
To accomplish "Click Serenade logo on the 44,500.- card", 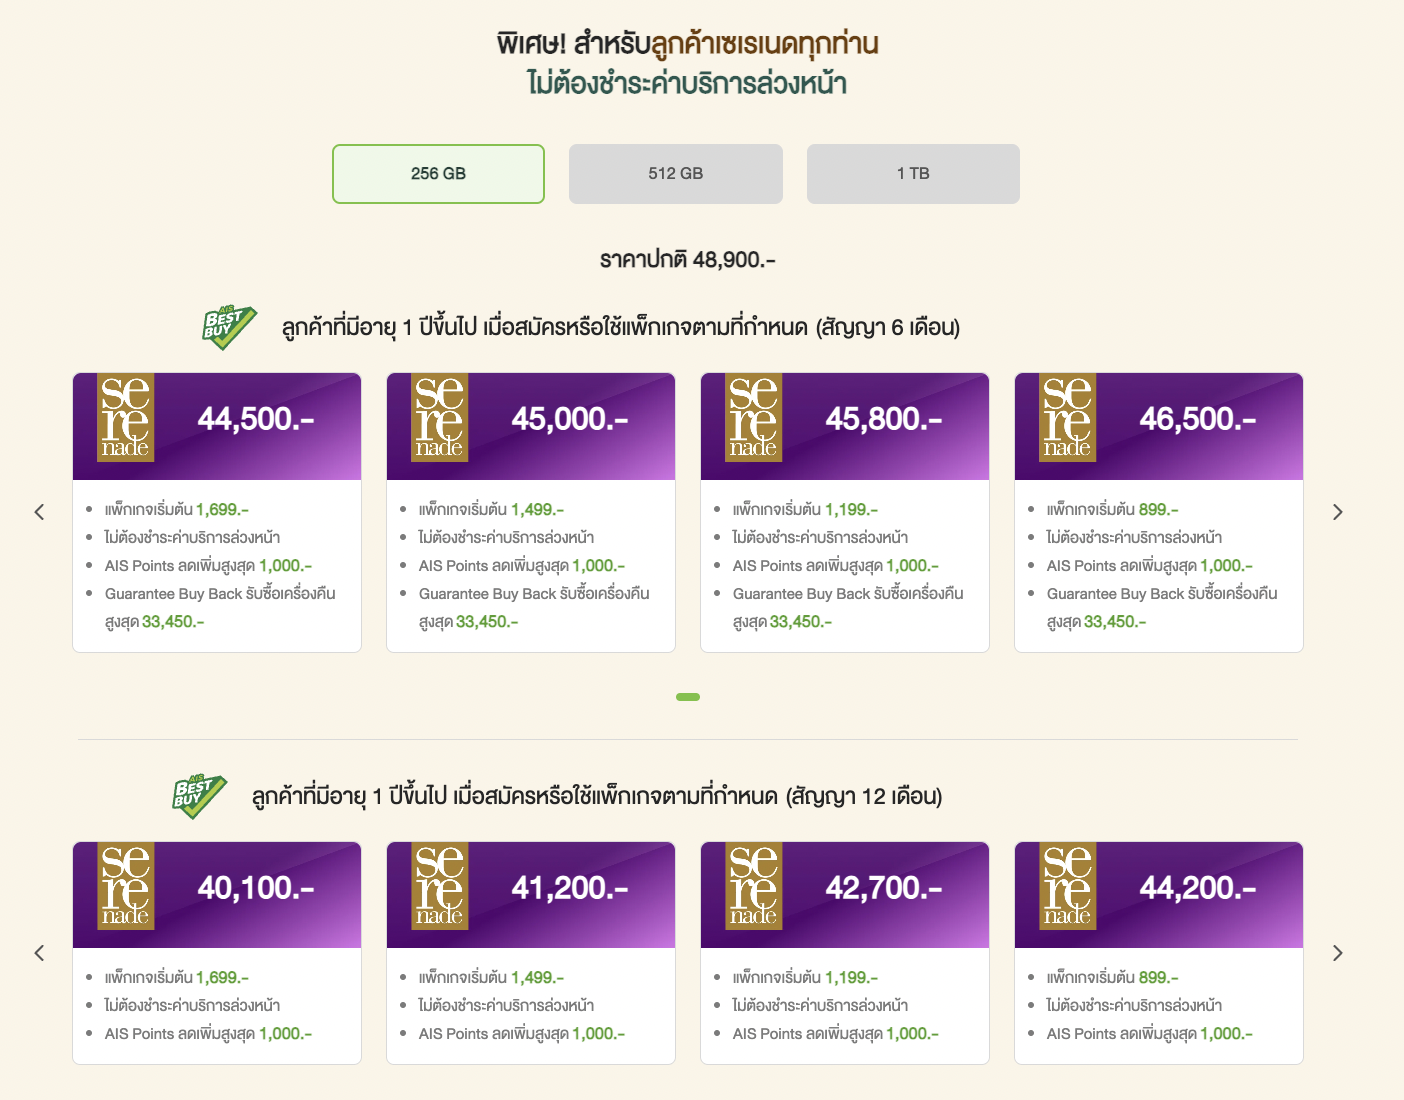I will [125, 418].
